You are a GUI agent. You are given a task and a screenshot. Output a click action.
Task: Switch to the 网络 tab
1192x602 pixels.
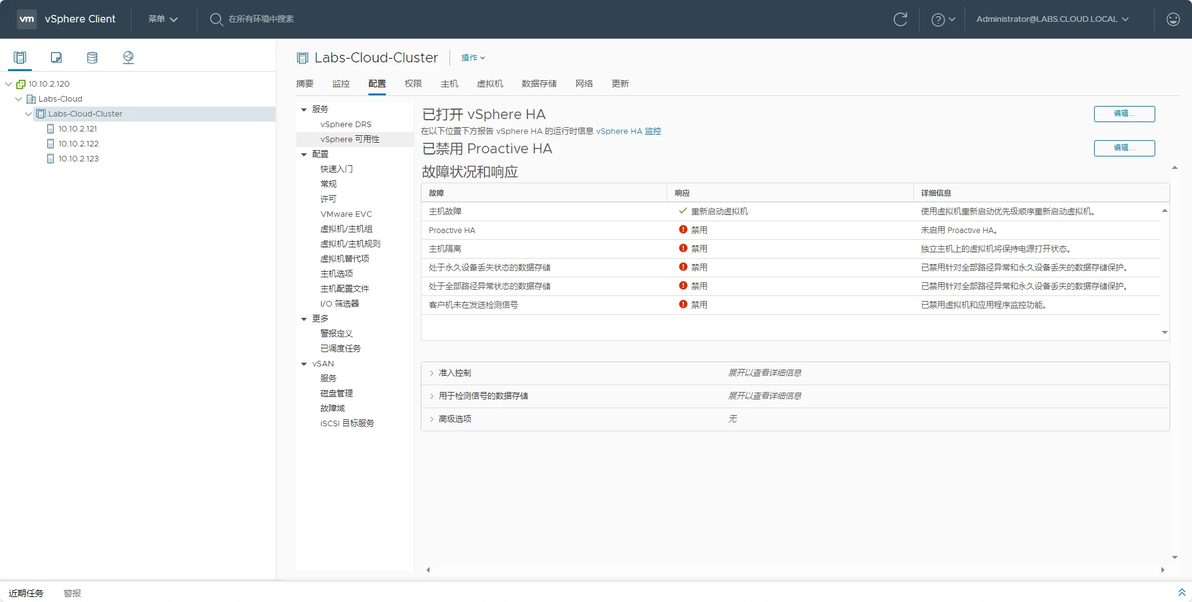[x=584, y=84]
